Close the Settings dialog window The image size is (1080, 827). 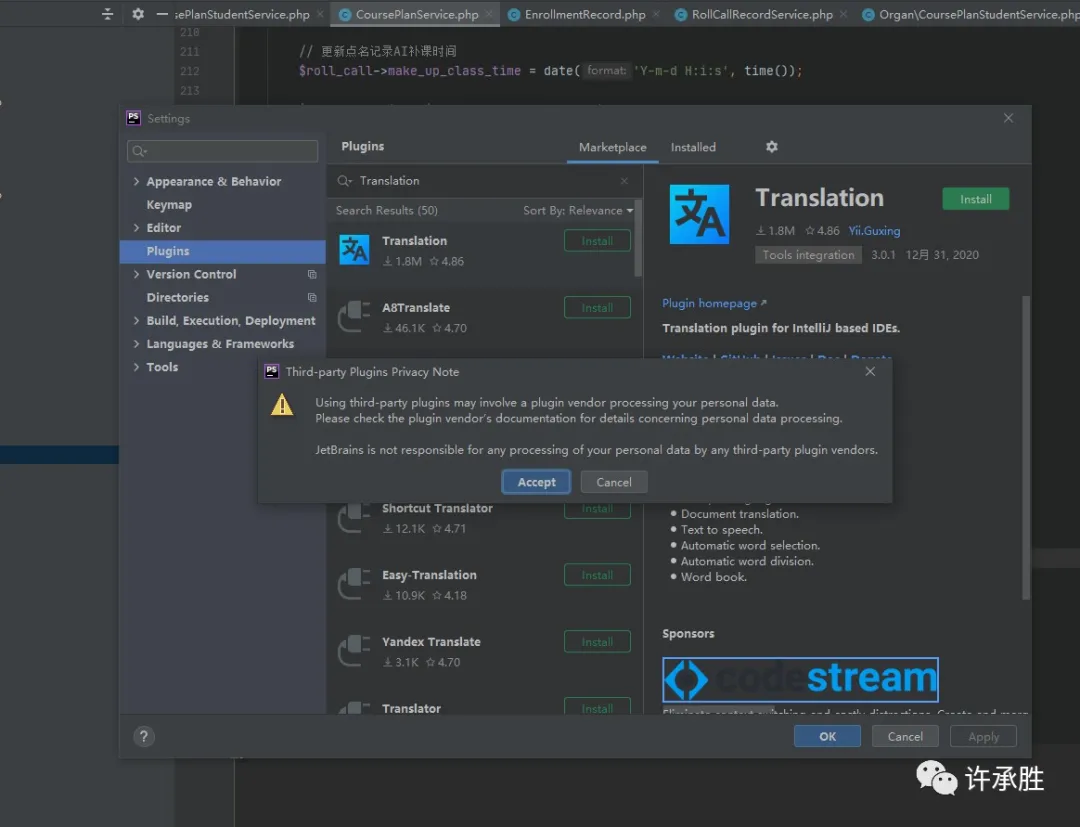click(x=1008, y=118)
